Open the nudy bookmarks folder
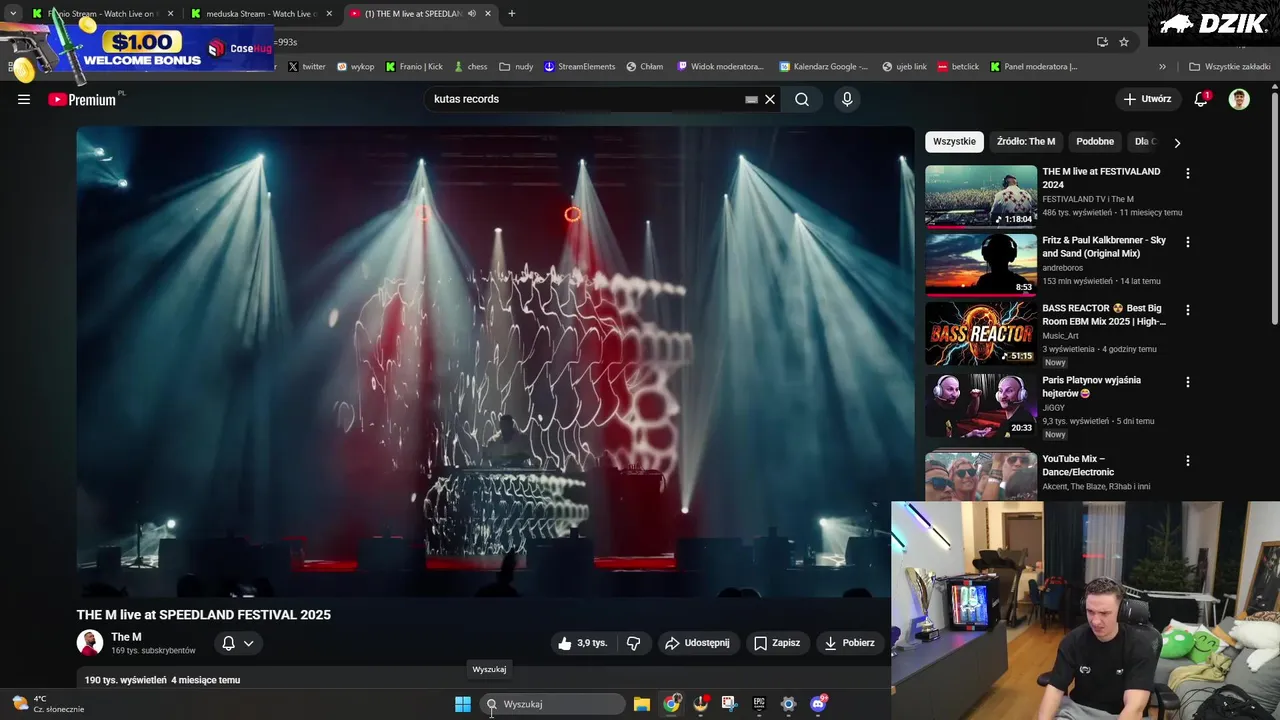Viewport: 1280px width, 720px height. coord(517,67)
